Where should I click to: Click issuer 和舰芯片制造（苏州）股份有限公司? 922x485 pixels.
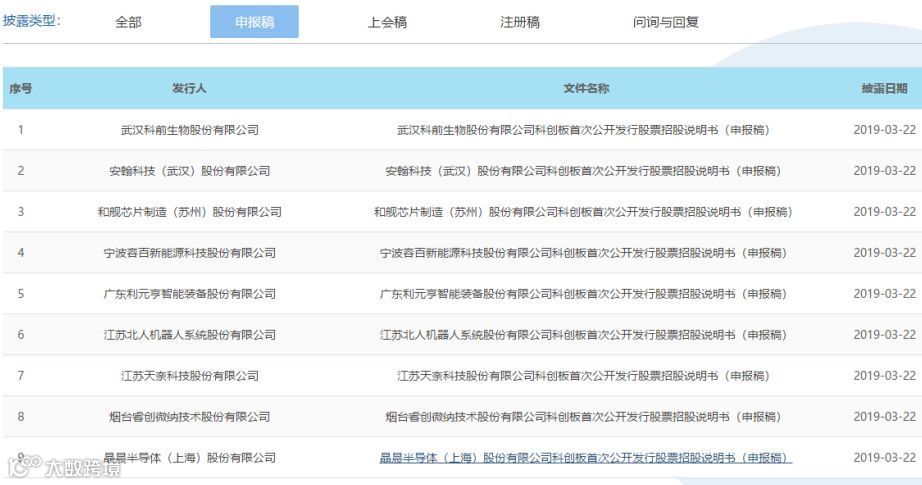189,212
